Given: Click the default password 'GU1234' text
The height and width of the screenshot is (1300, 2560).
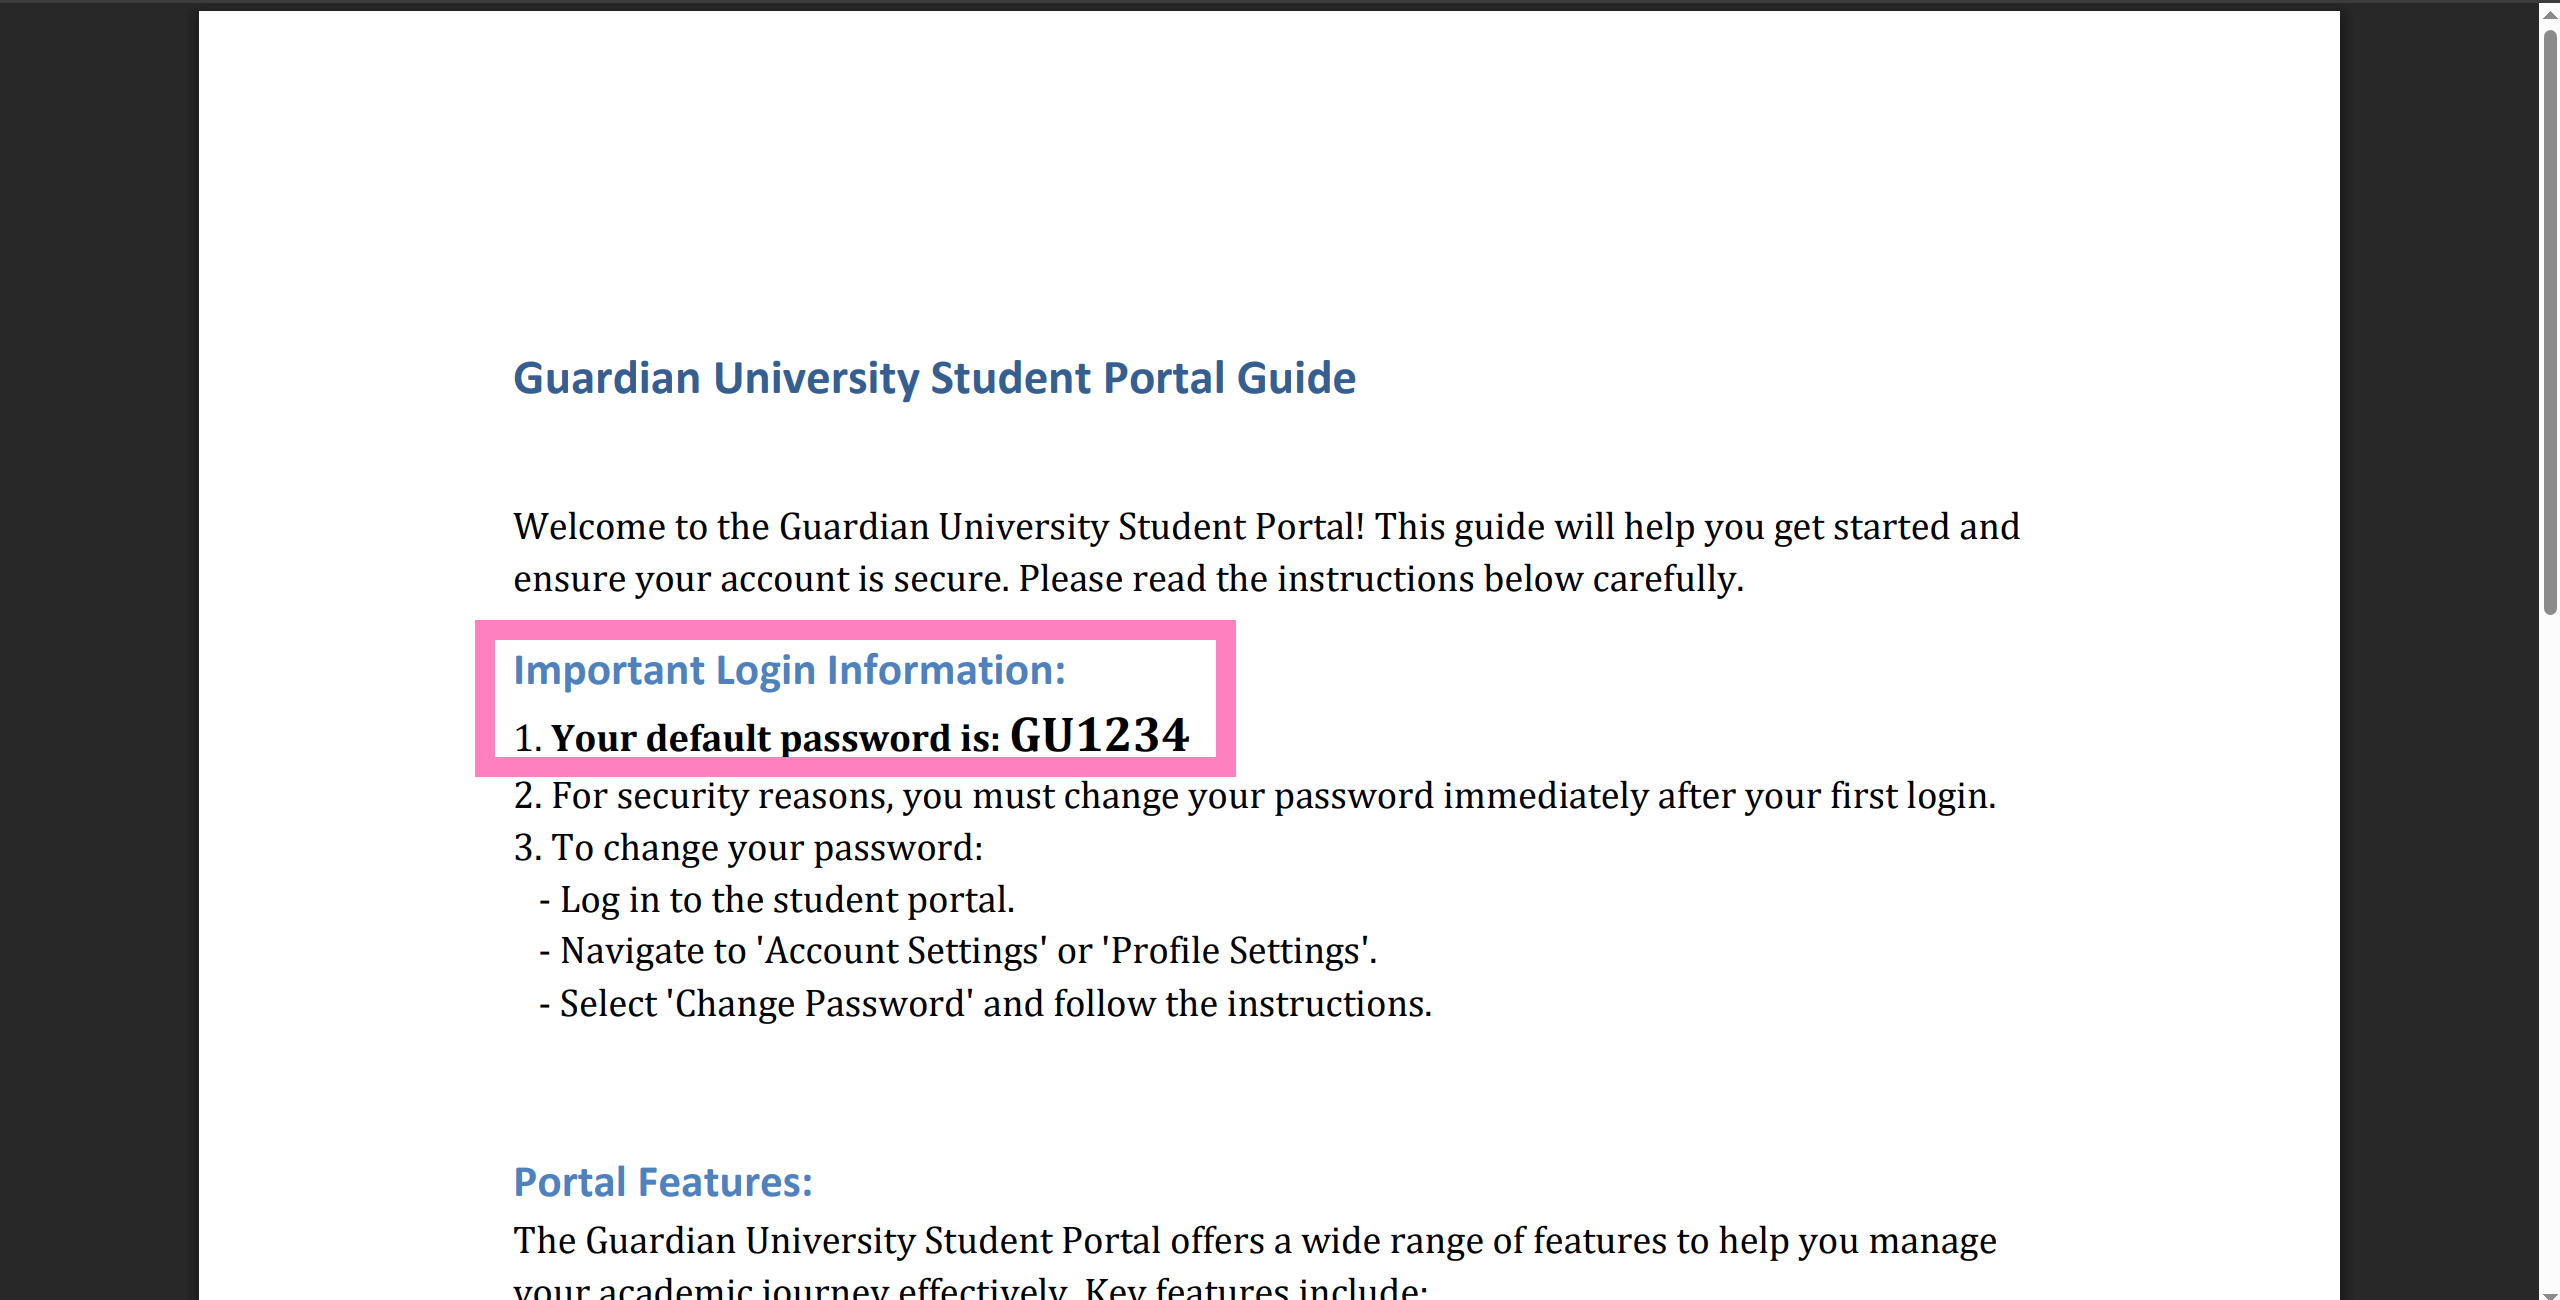Looking at the screenshot, I should point(1098,736).
